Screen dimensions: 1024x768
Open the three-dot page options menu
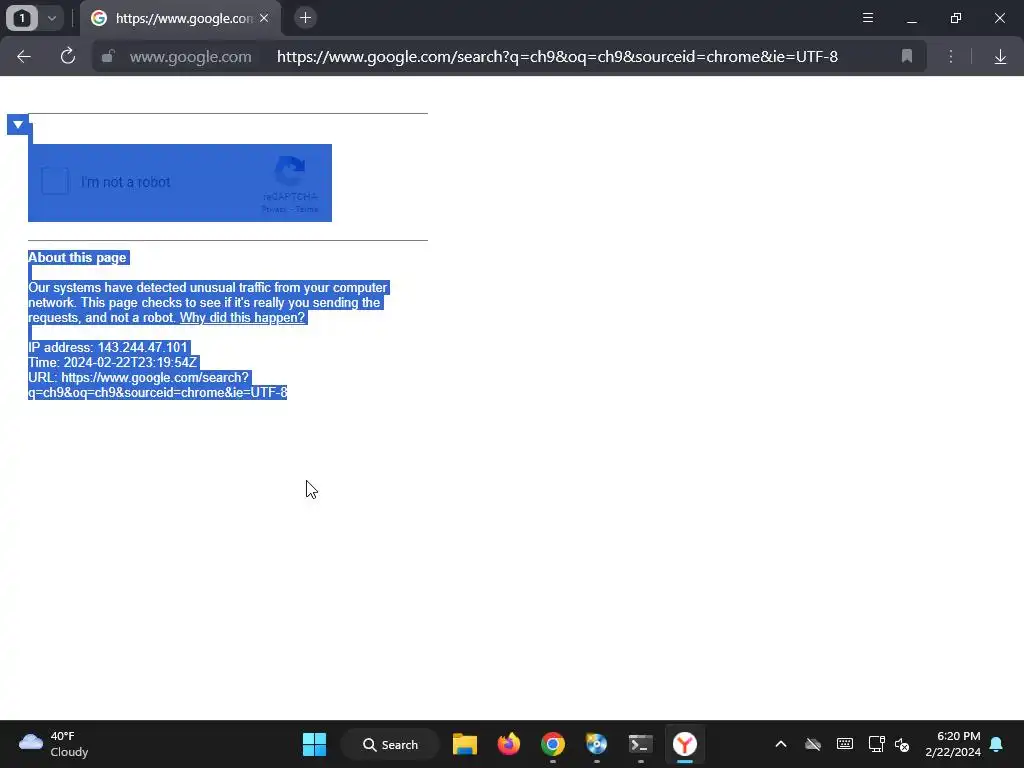pos(951,57)
